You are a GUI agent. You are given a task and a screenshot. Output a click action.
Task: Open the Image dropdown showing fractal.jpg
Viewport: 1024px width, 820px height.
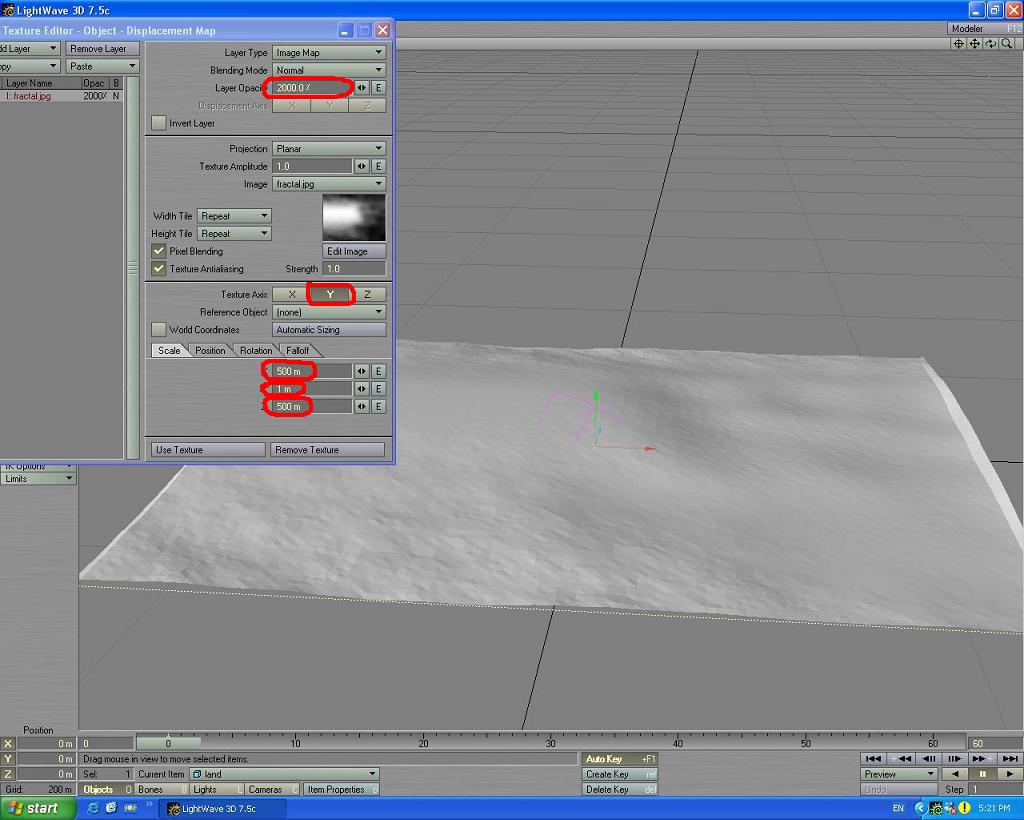[x=329, y=184]
